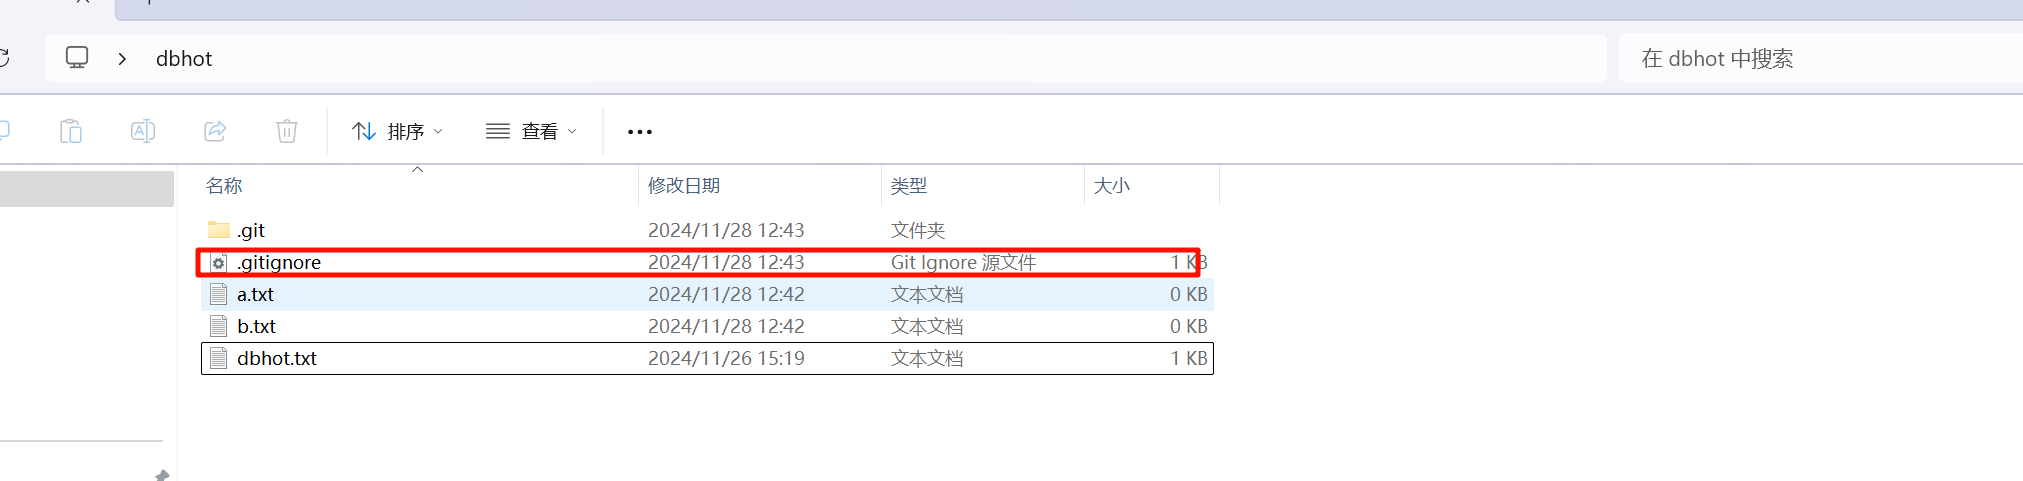Click the paste clipboard icon in toolbar
The height and width of the screenshot is (481, 2023).
[x=70, y=131]
